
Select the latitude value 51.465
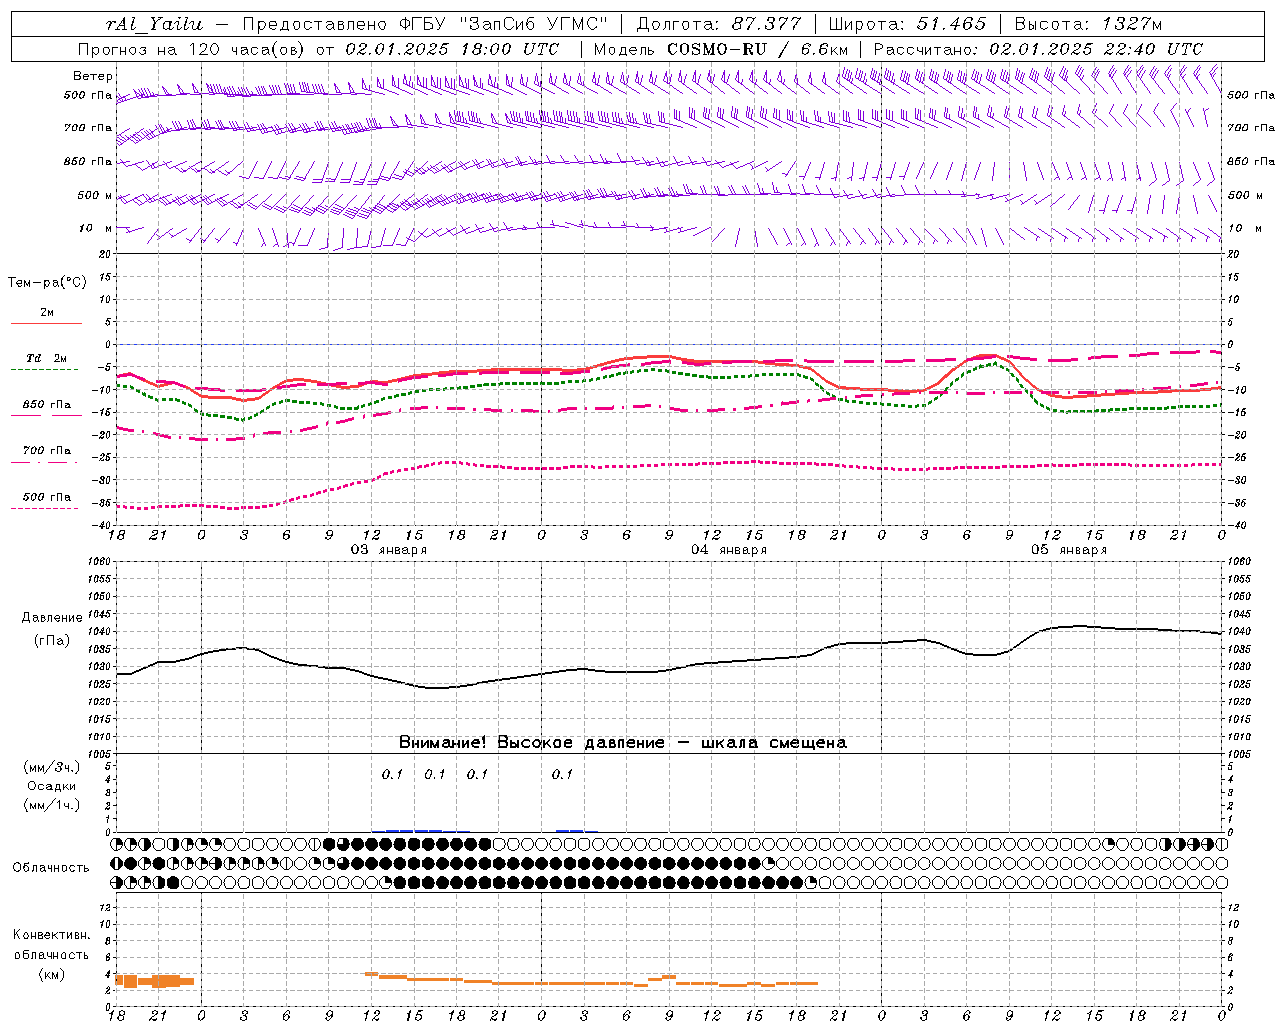point(952,24)
